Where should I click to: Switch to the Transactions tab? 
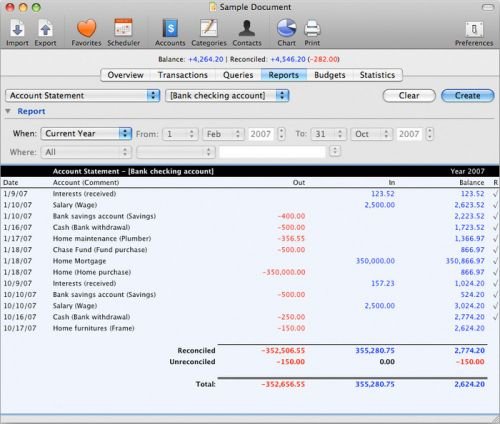183,75
